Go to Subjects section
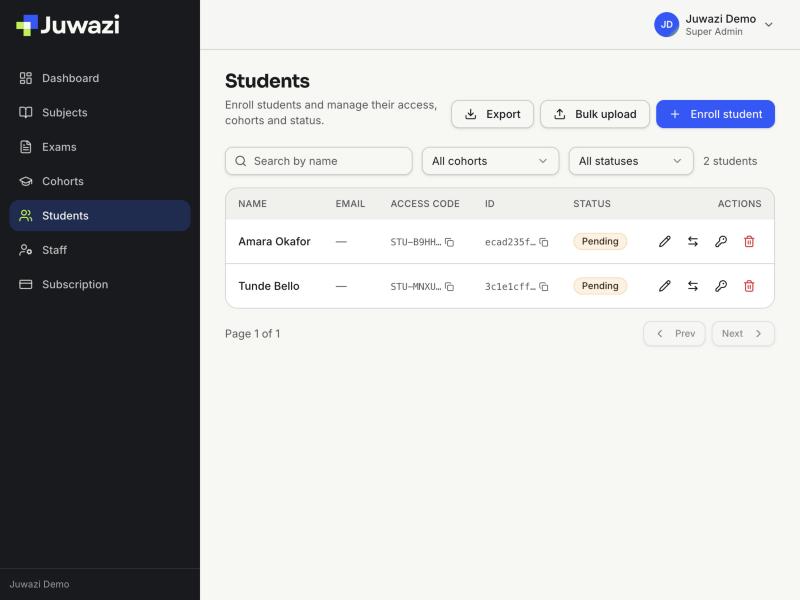 pyautogui.click(x=100, y=112)
